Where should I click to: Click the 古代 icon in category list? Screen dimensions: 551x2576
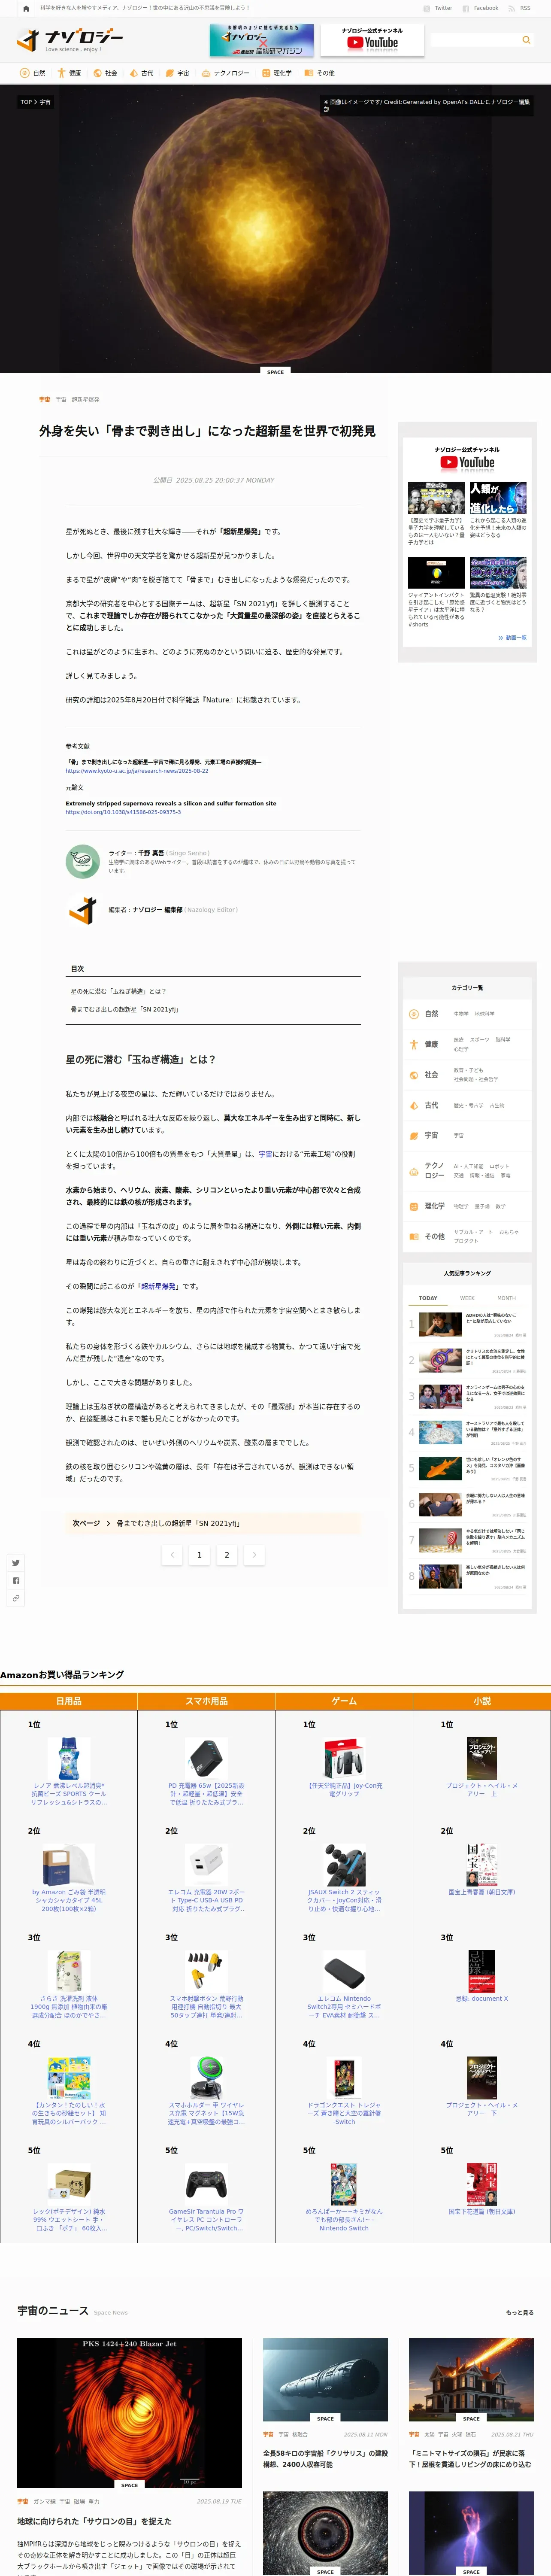[414, 1105]
